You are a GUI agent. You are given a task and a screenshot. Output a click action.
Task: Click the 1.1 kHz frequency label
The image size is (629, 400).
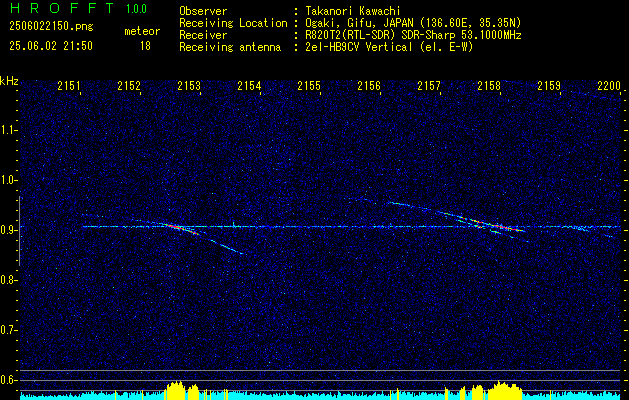(8, 130)
